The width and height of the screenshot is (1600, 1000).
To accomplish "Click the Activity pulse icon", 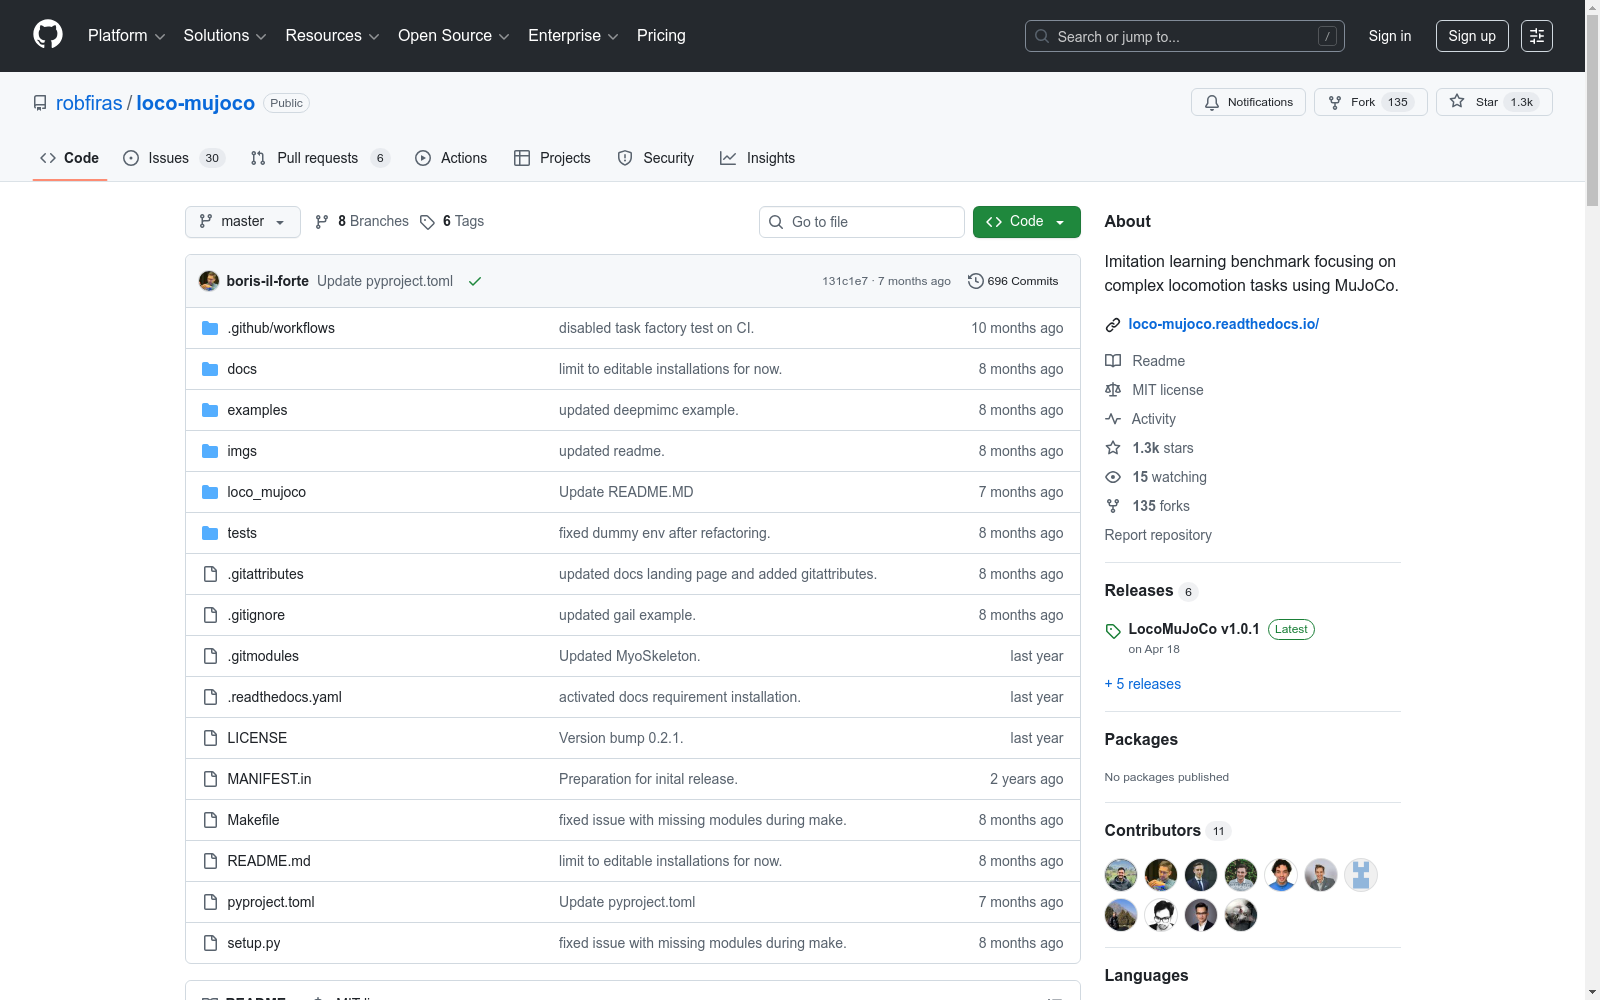I will (x=1113, y=419).
